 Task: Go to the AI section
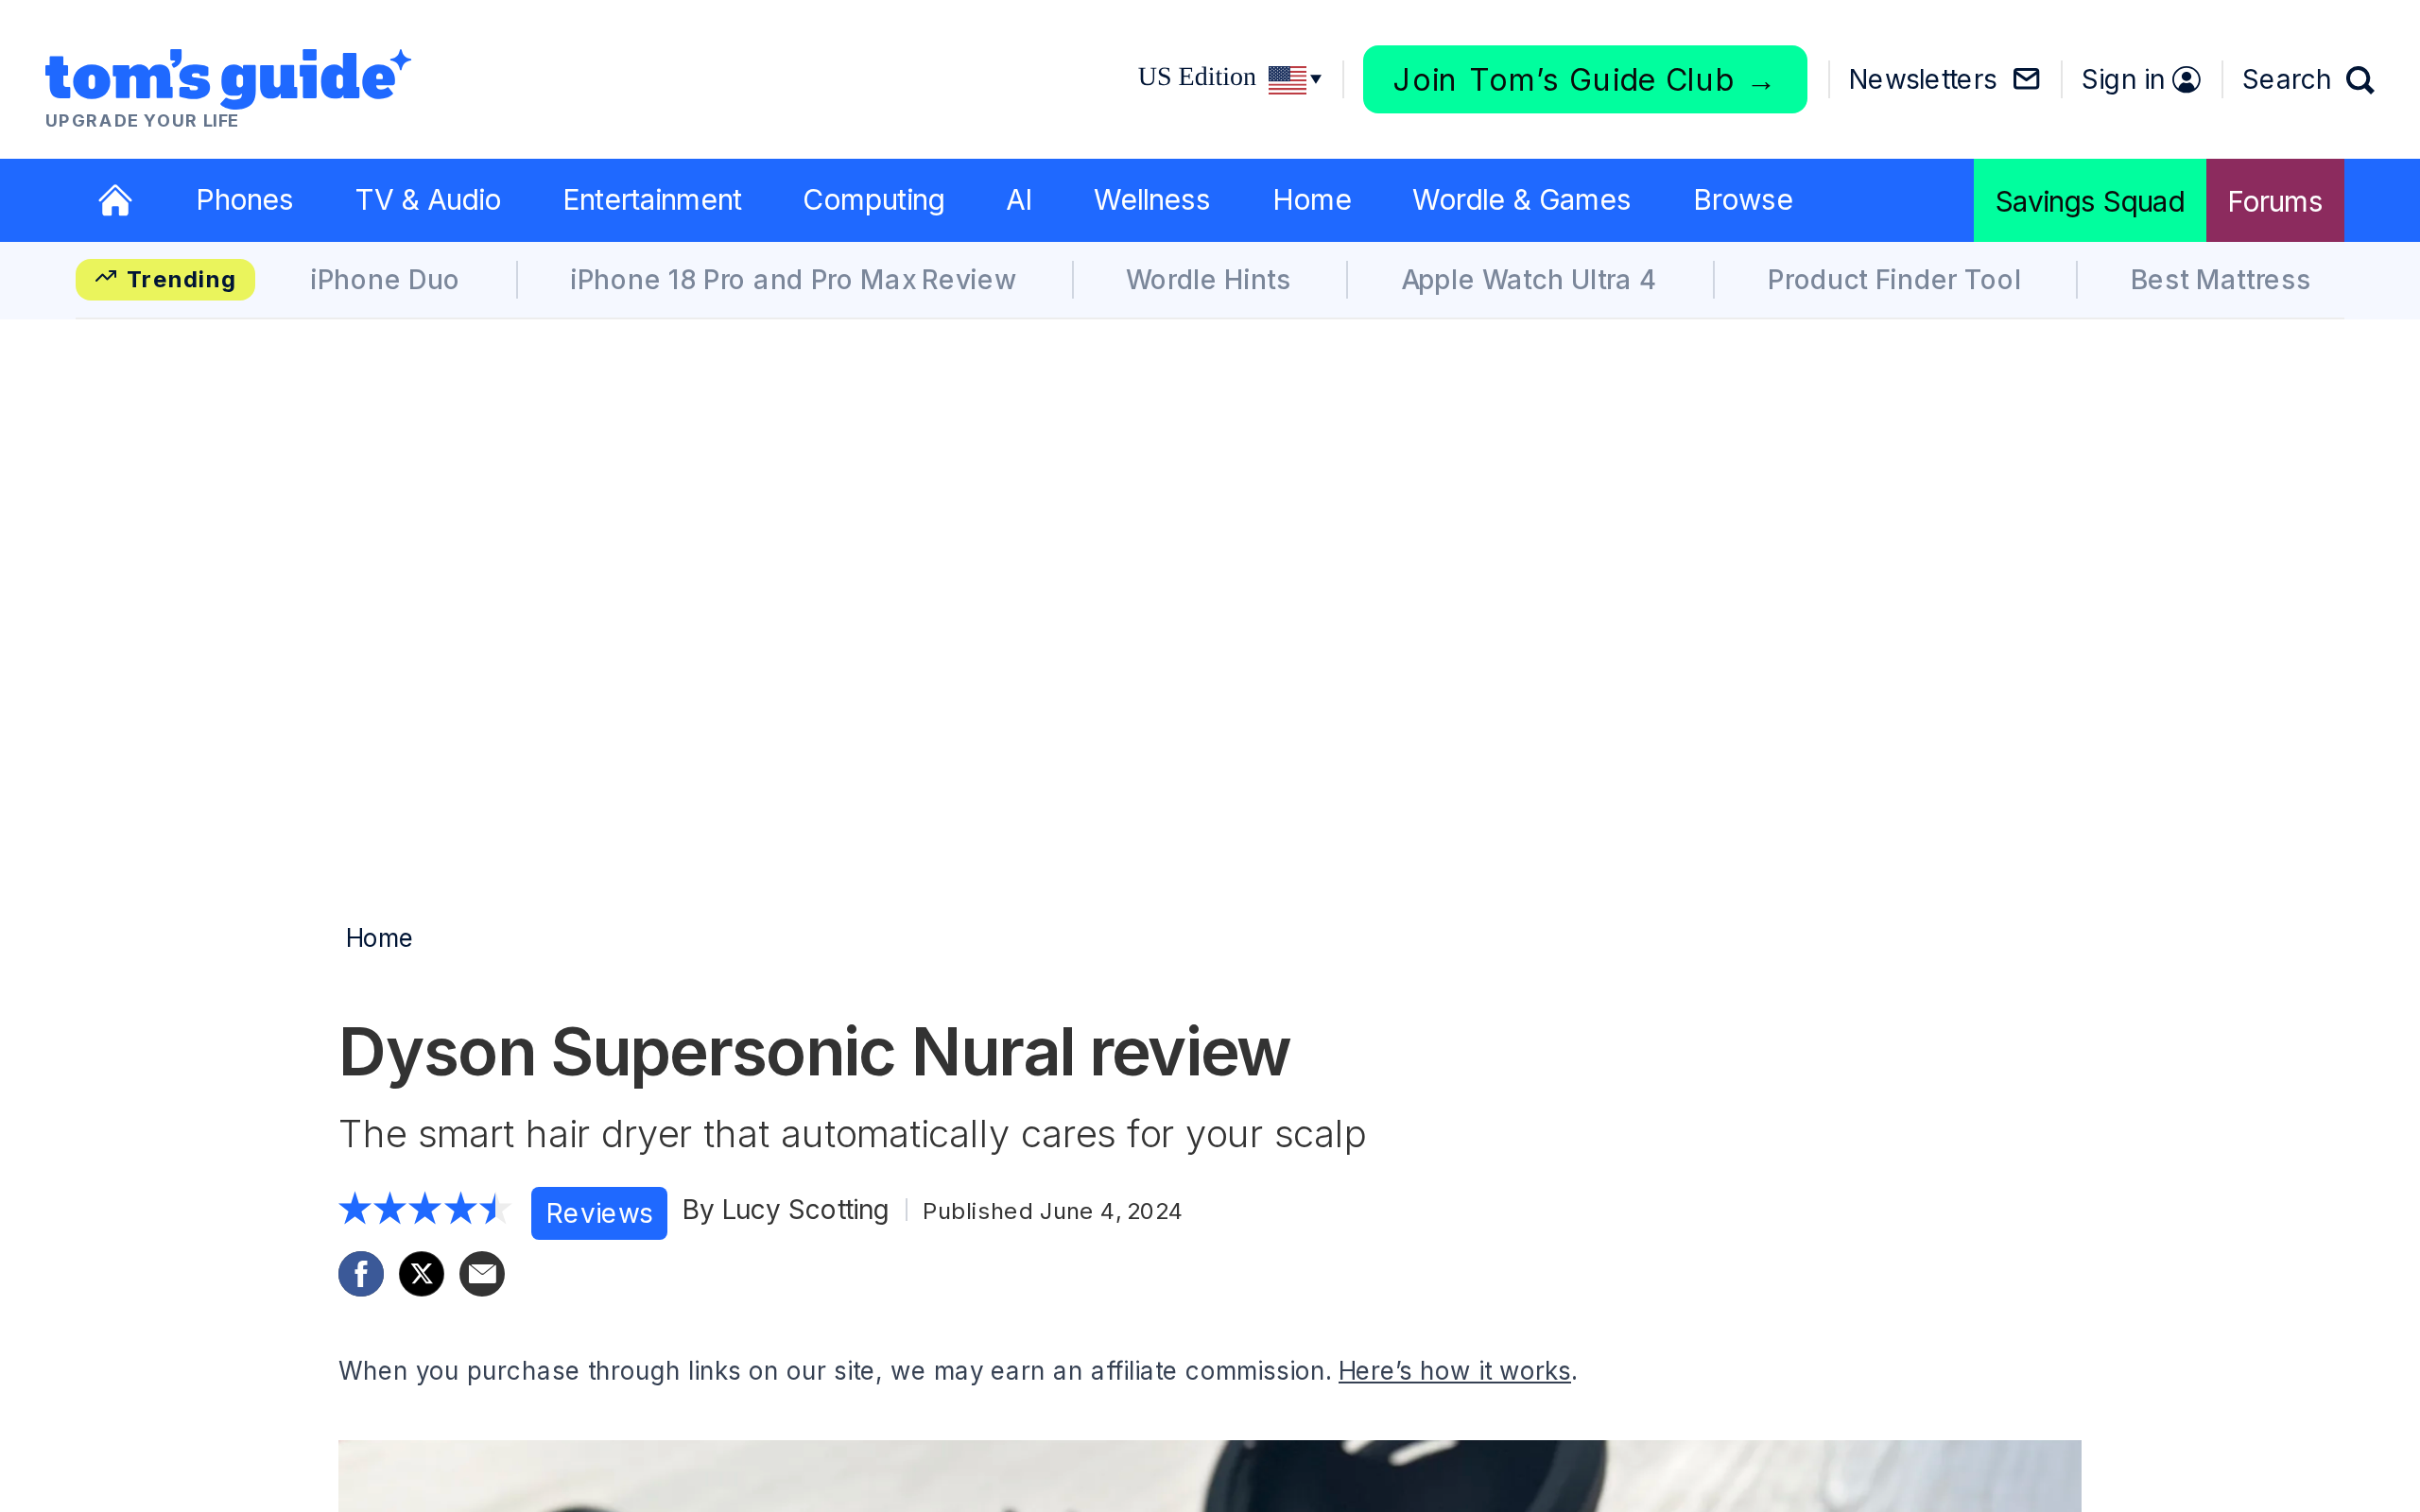(x=1019, y=200)
